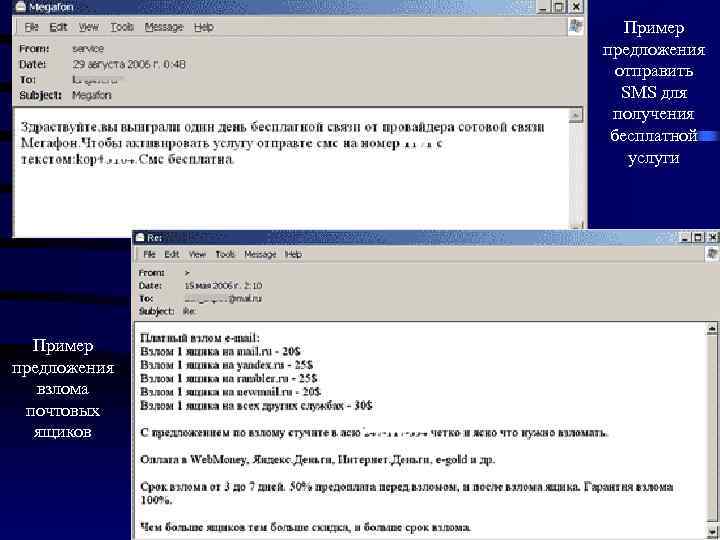Open File menu in Re: window
Screen dimensions: 720x540
(x=149, y=254)
